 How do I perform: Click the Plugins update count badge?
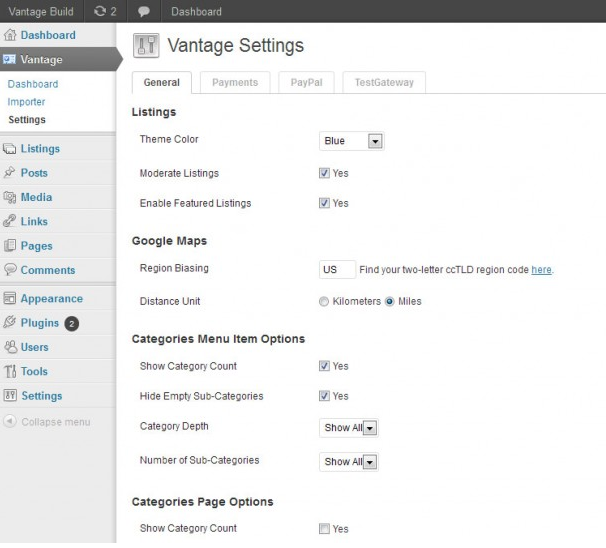tap(71, 324)
